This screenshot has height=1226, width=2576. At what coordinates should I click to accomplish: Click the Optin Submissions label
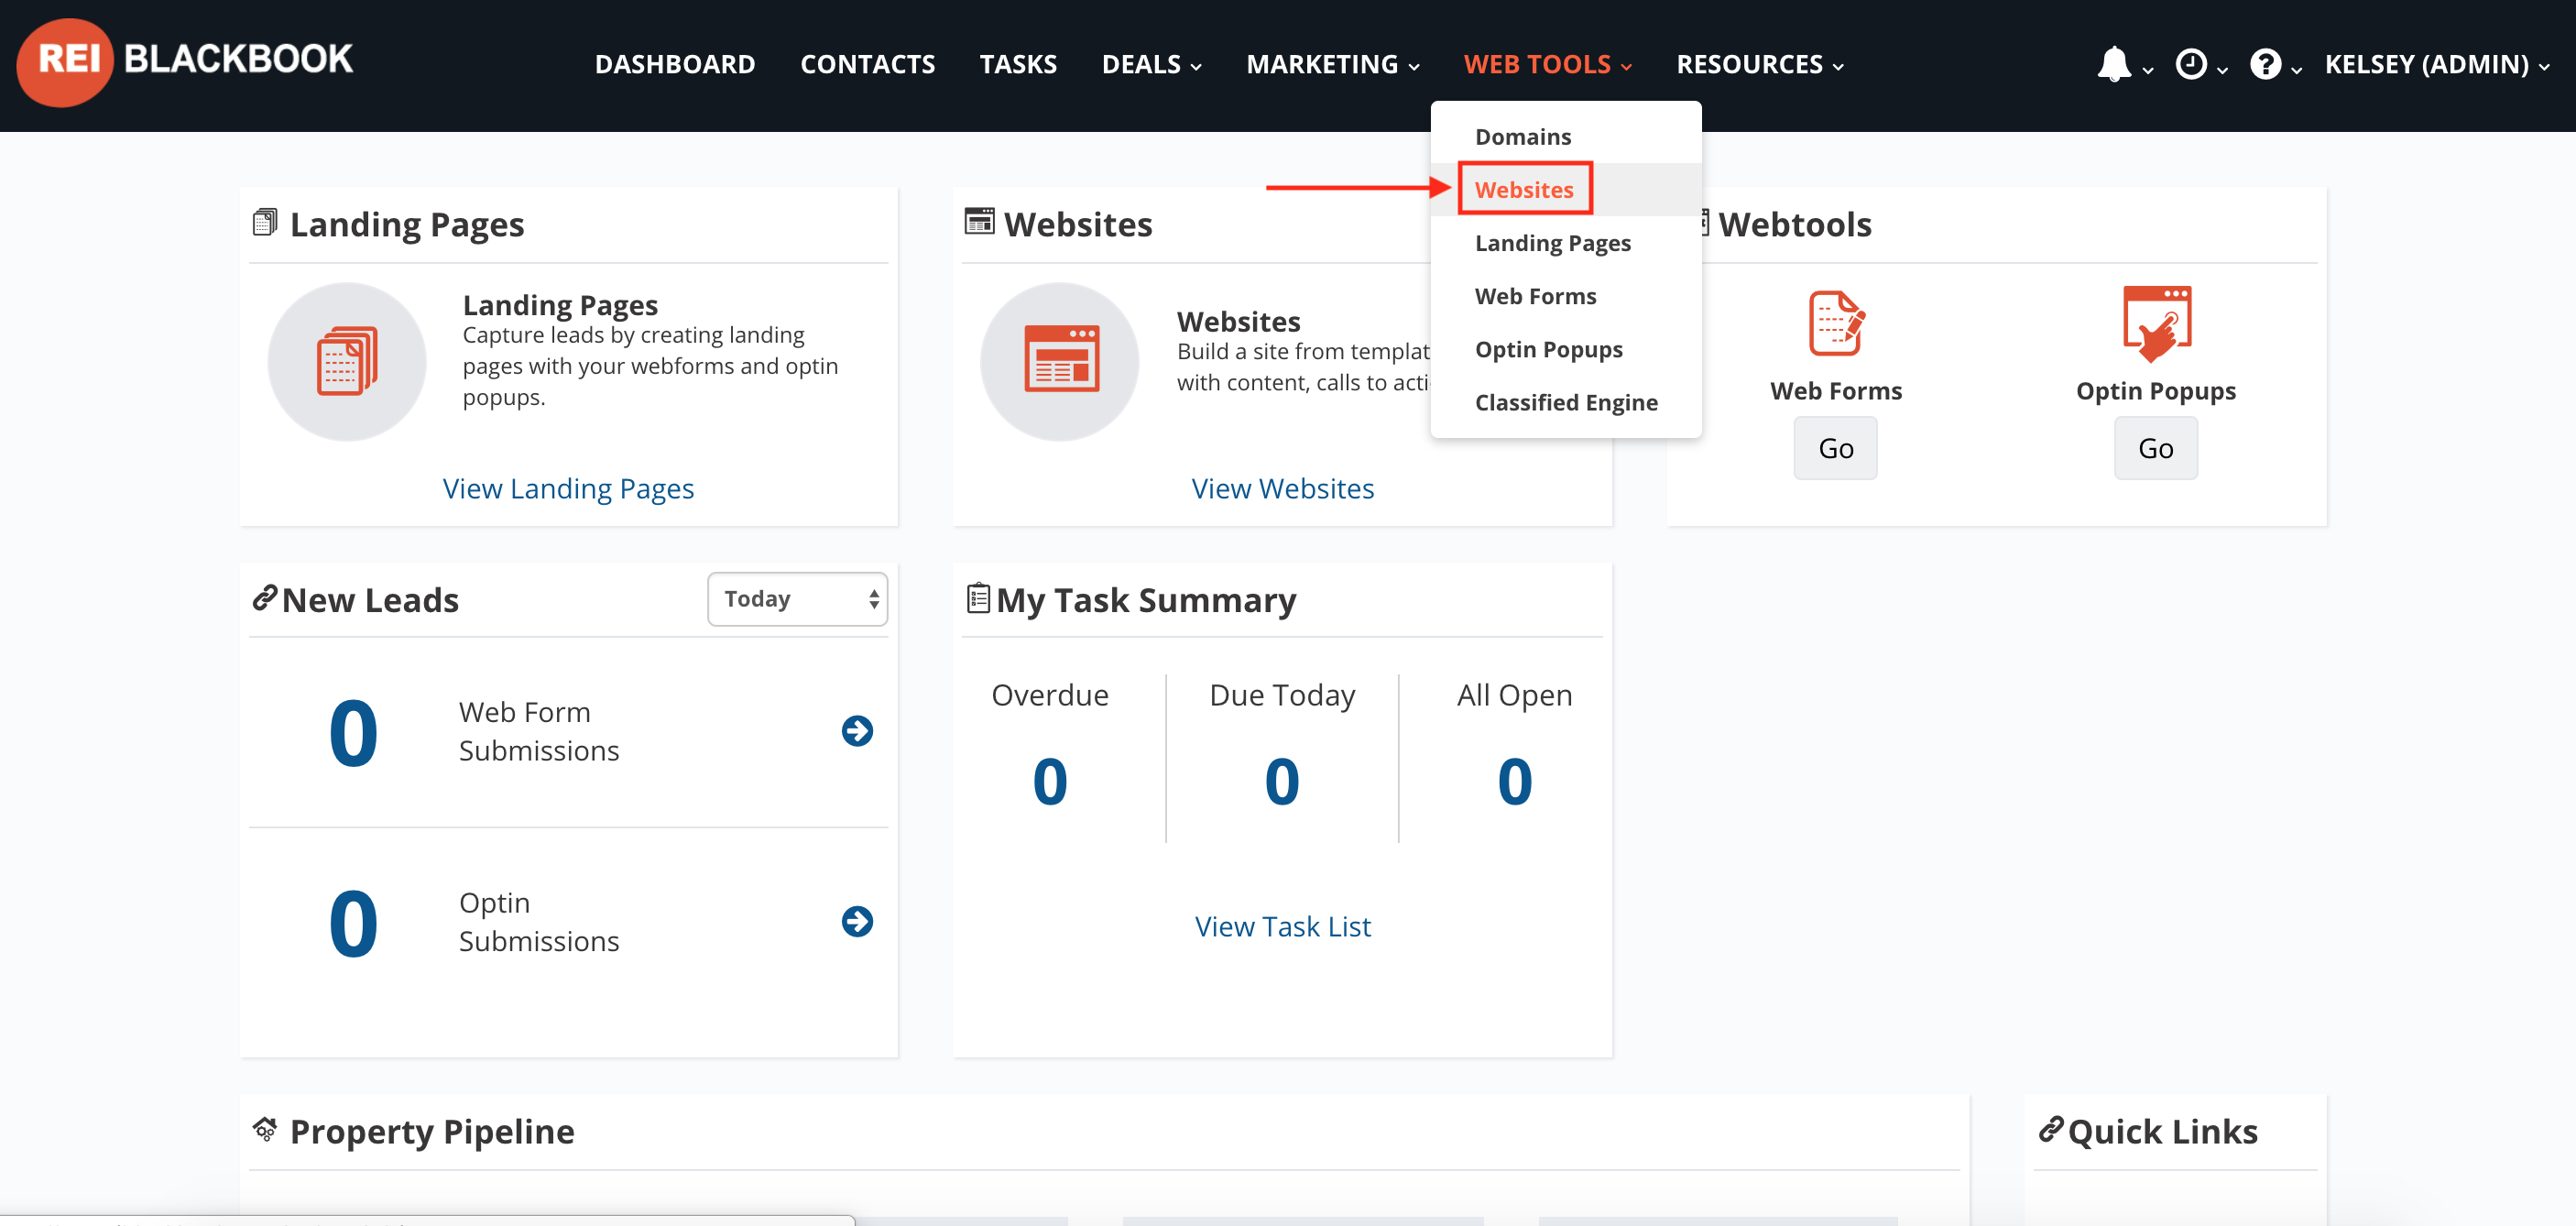539,921
